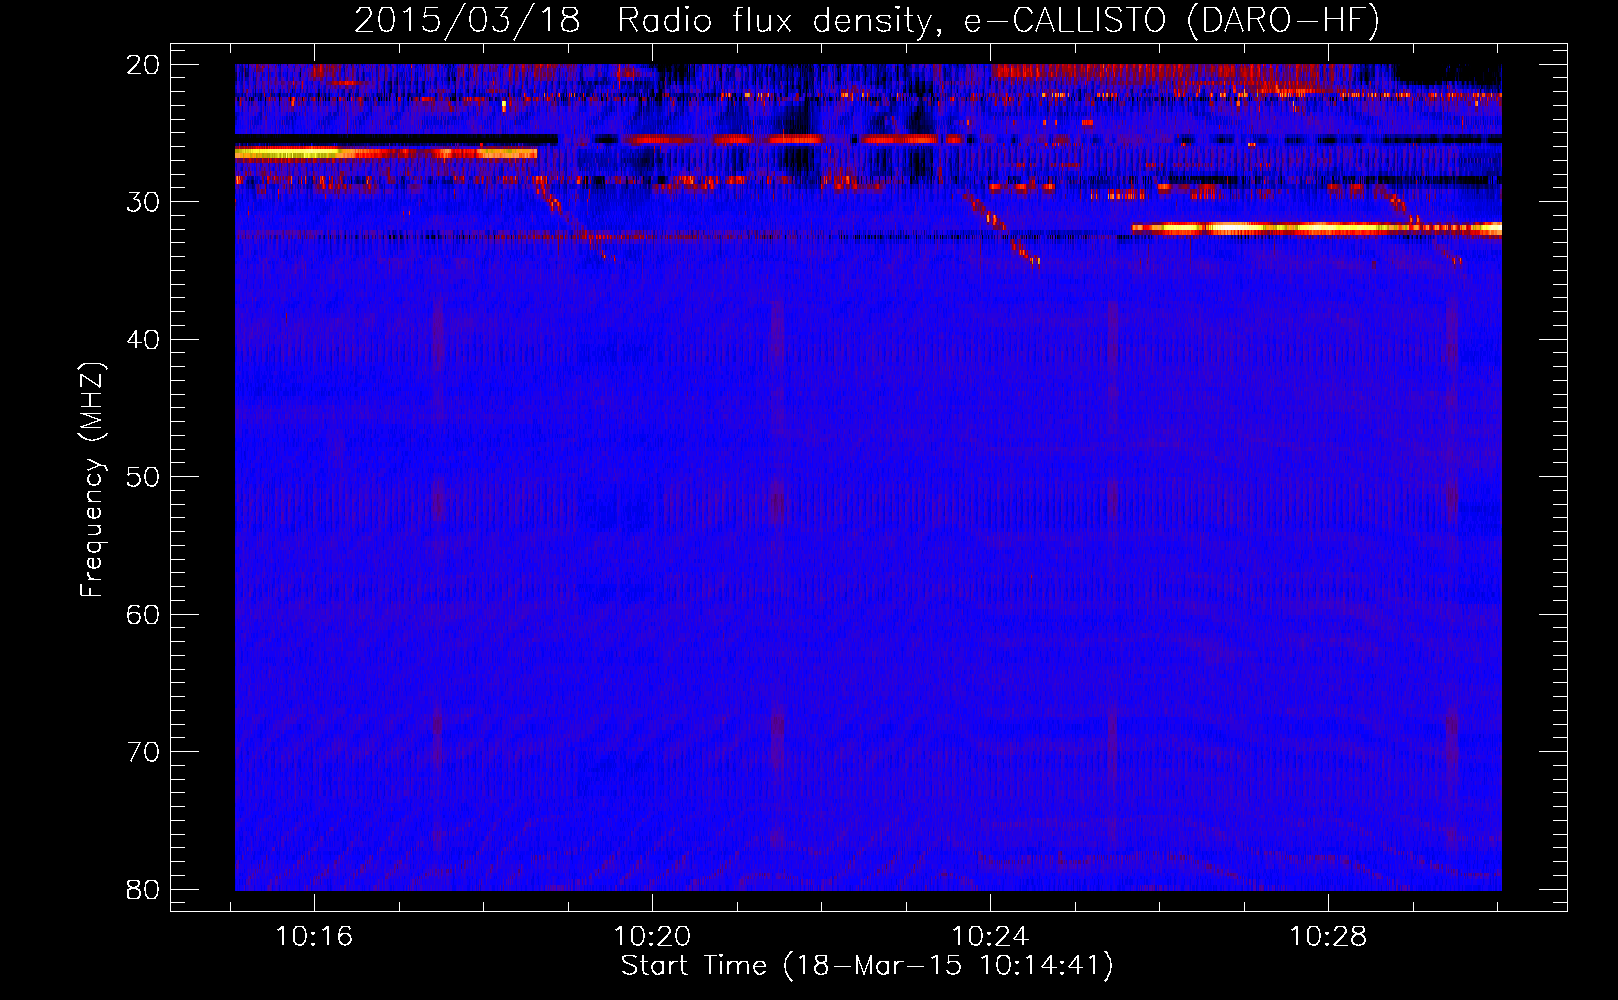1618x1000 pixels.
Task: Click the bright yellow band near 26 MHz
Action: 386,153
